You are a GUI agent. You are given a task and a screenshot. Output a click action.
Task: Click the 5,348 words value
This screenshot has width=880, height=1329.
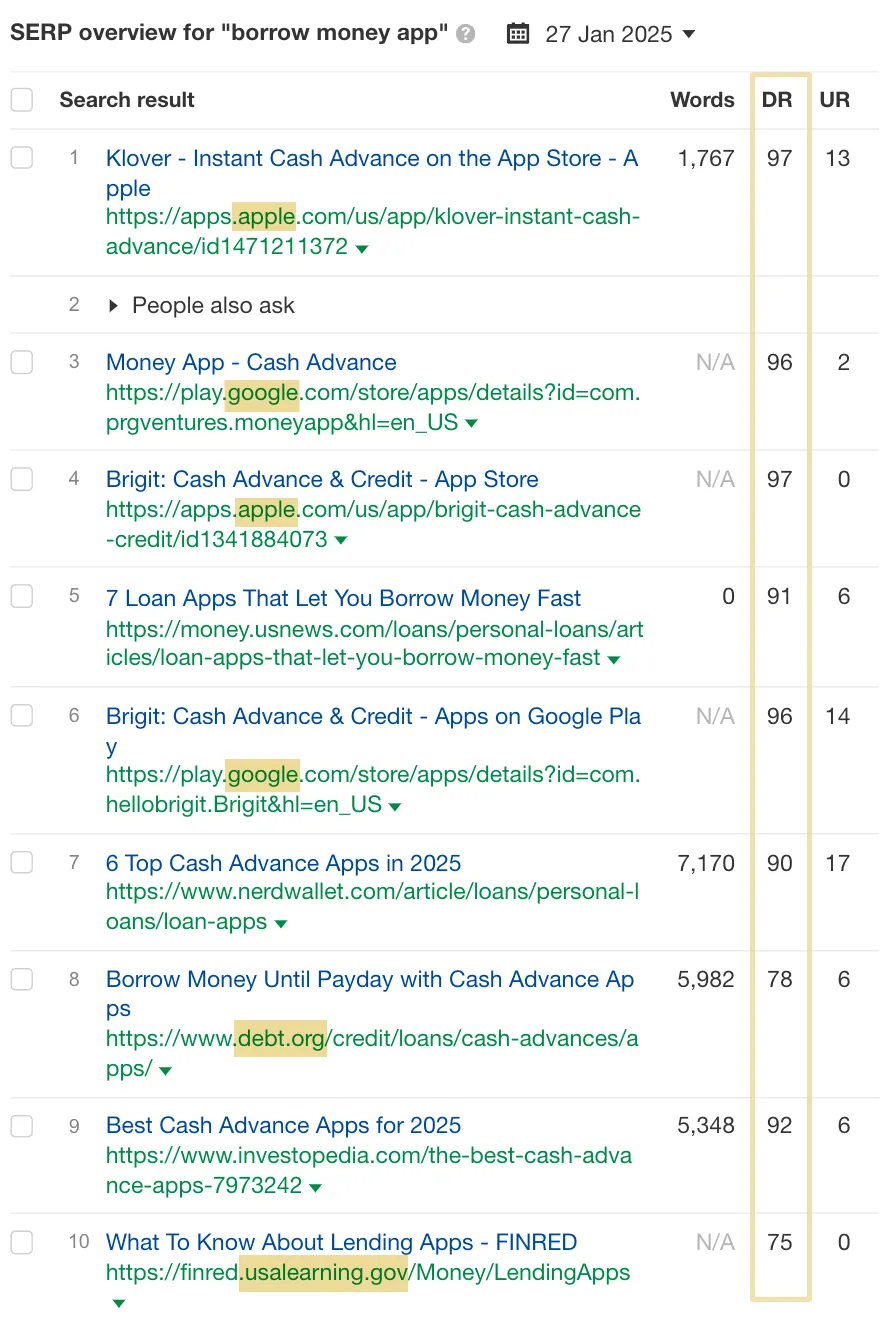coord(706,1126)
